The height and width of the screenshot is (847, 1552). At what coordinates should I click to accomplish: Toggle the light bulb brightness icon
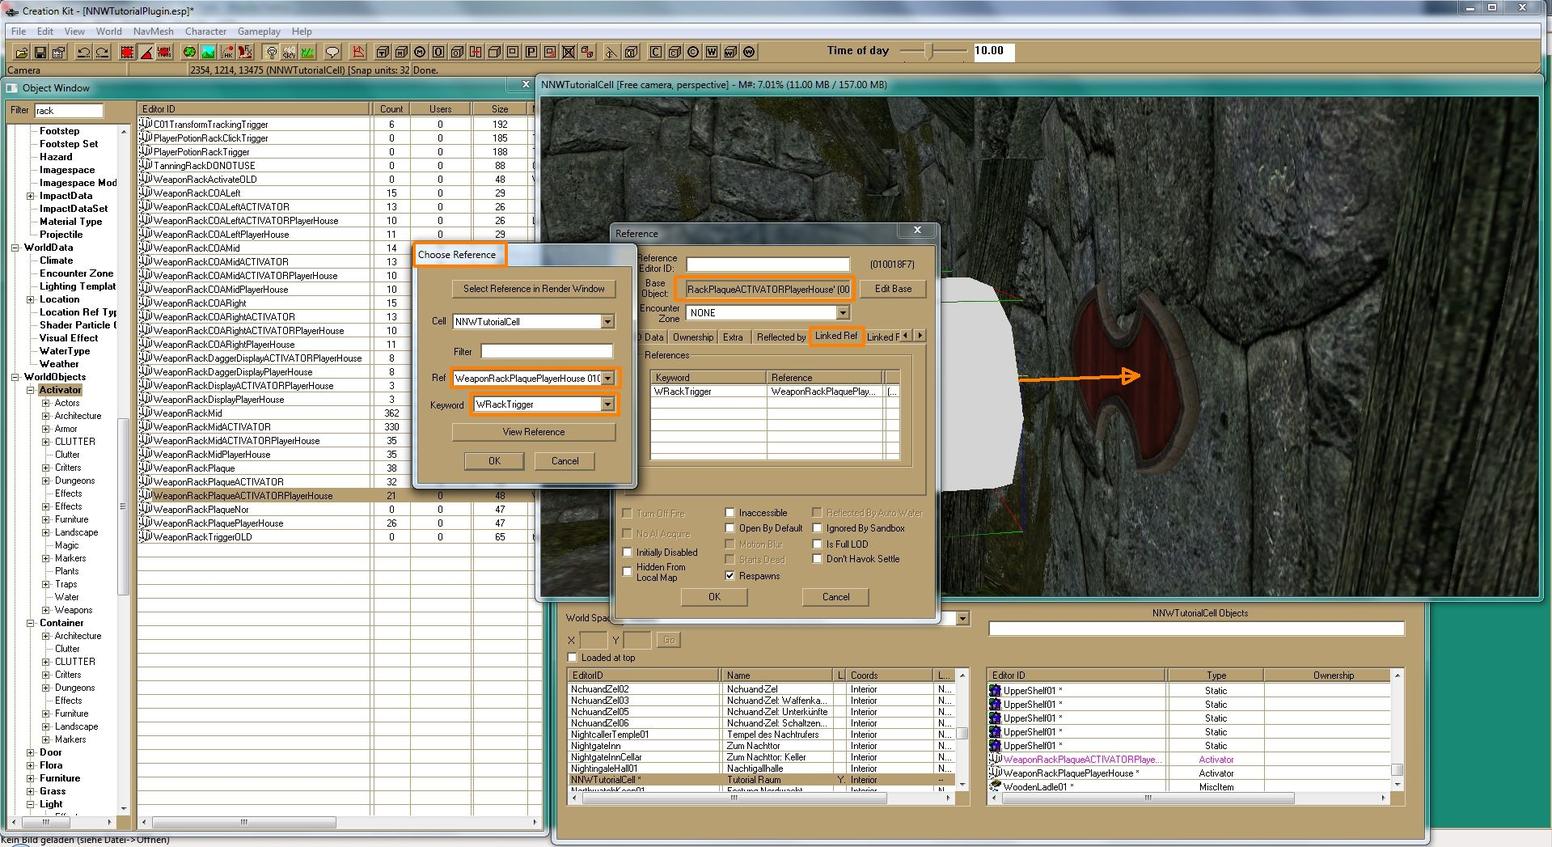[x=271, y=52]
